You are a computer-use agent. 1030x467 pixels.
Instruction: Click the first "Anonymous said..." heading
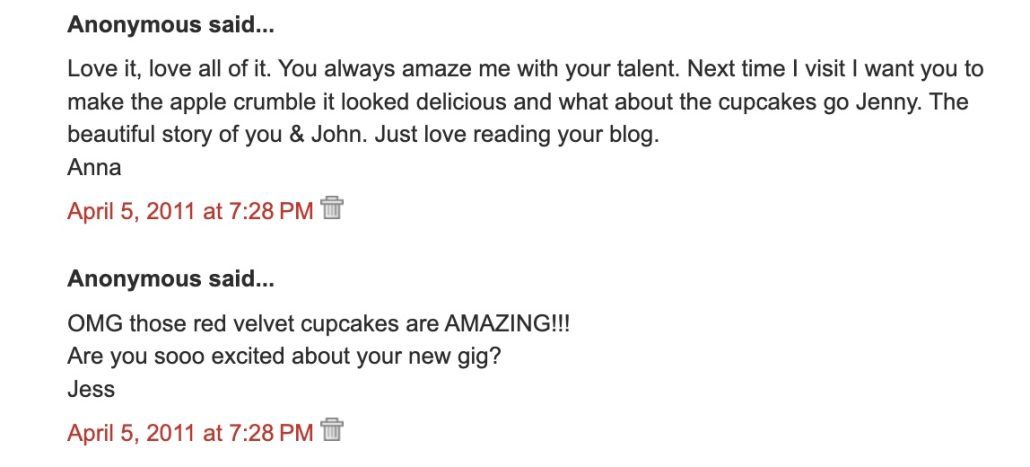pyautogui.click(x=170, y=27)
